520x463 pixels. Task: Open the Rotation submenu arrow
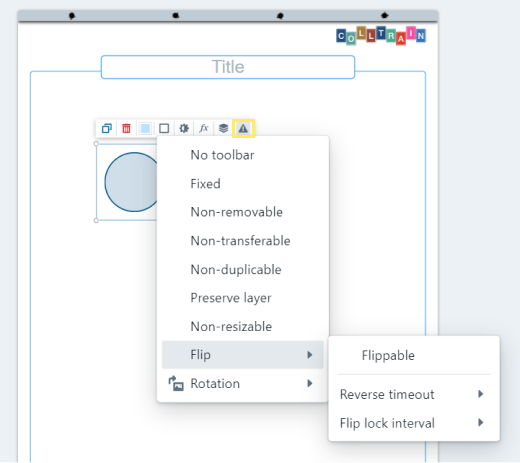[x=310, y=383]
